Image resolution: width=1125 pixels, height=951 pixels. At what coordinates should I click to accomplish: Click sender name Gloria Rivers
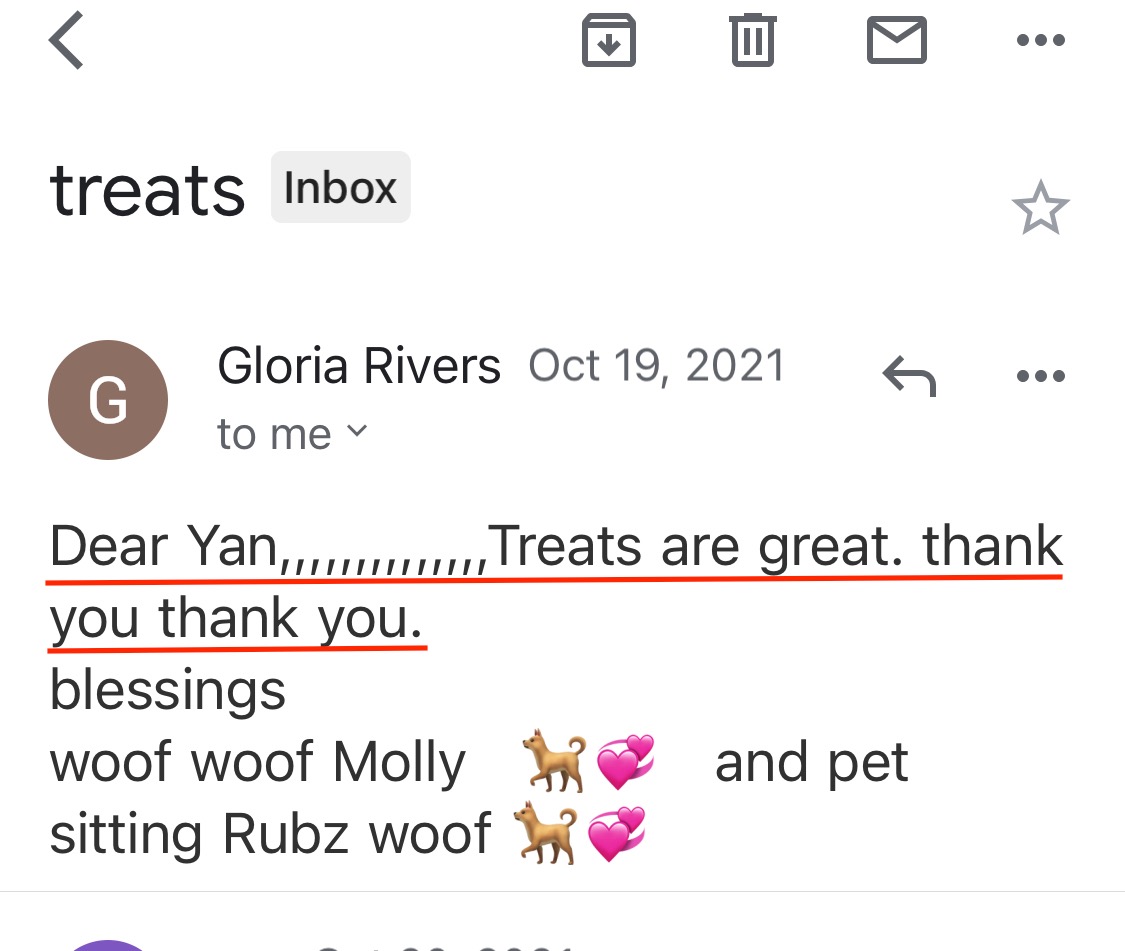[359, 367]
